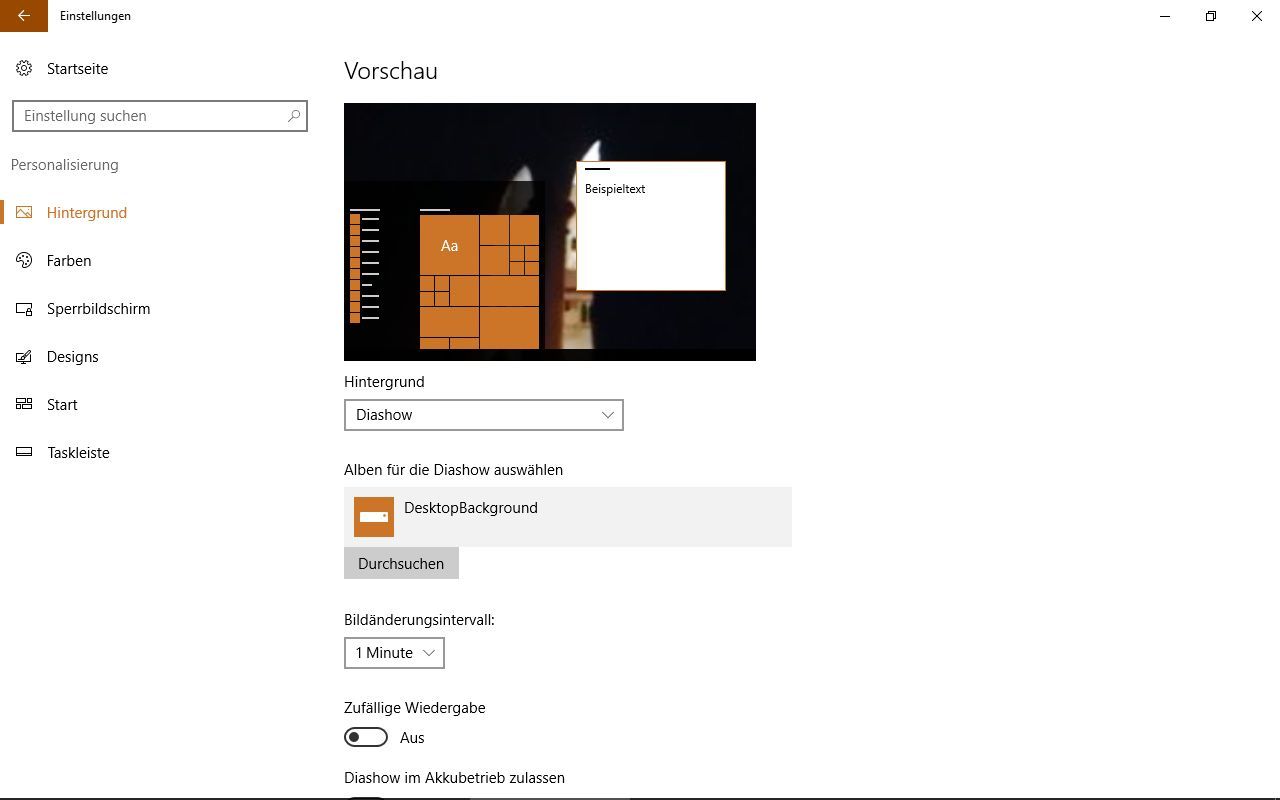The width and height of the screenshot is (1280, 800).
Task: Click the Farben palette icon
Action: (x=25, y=261)
